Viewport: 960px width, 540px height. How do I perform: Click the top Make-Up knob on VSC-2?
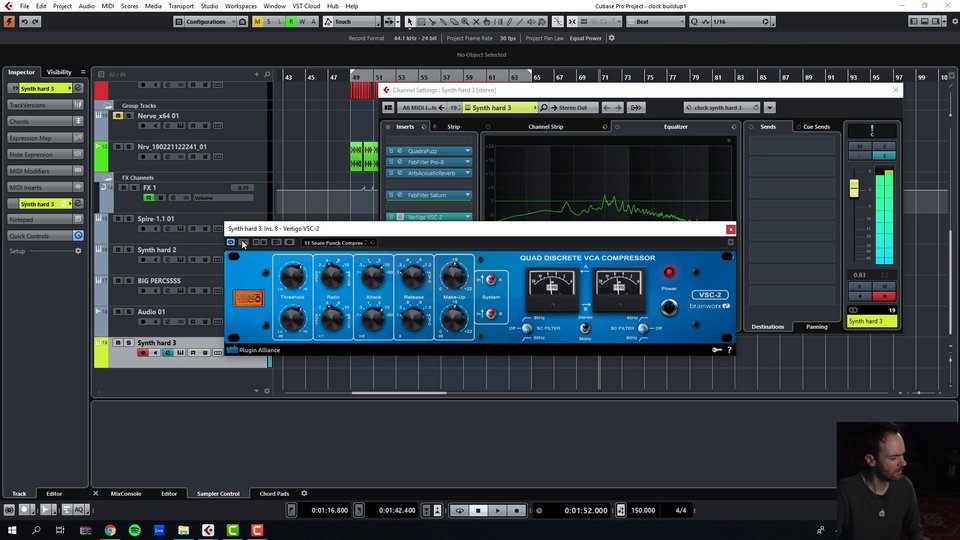click(454, 277)
